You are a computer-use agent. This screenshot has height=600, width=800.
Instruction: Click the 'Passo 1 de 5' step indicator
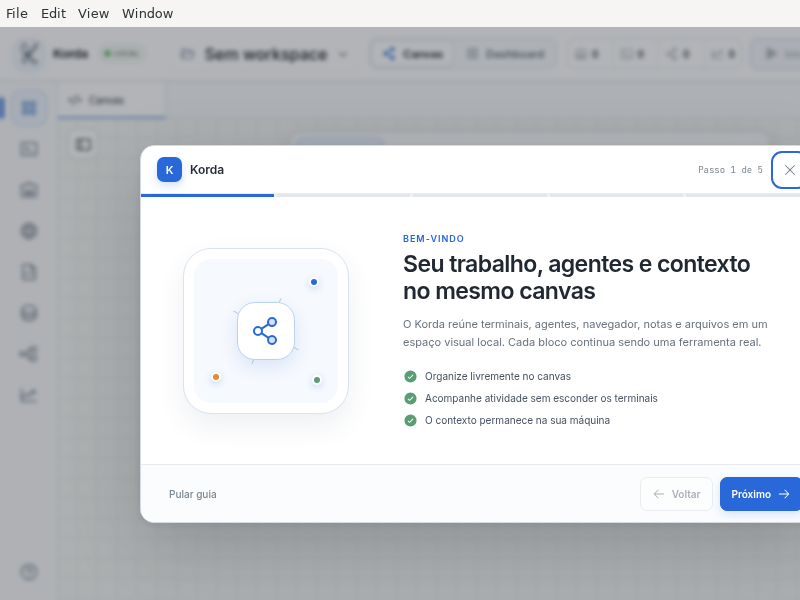click(x=730, y=170)
